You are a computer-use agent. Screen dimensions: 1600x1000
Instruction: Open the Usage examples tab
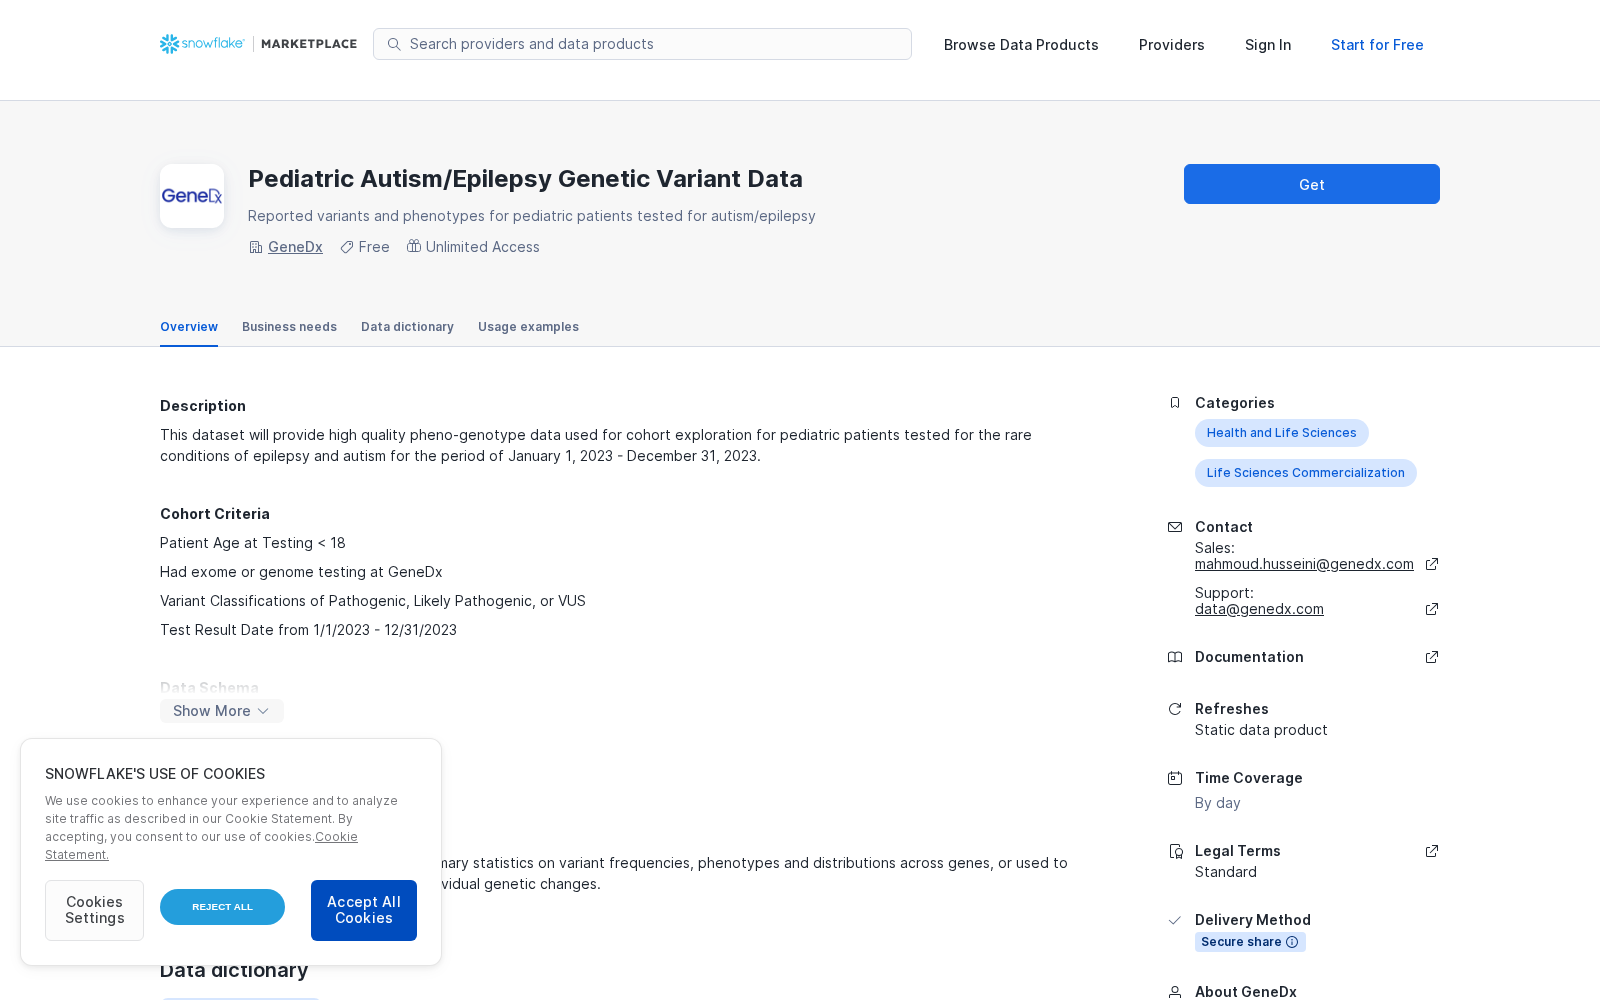[528, 327]
